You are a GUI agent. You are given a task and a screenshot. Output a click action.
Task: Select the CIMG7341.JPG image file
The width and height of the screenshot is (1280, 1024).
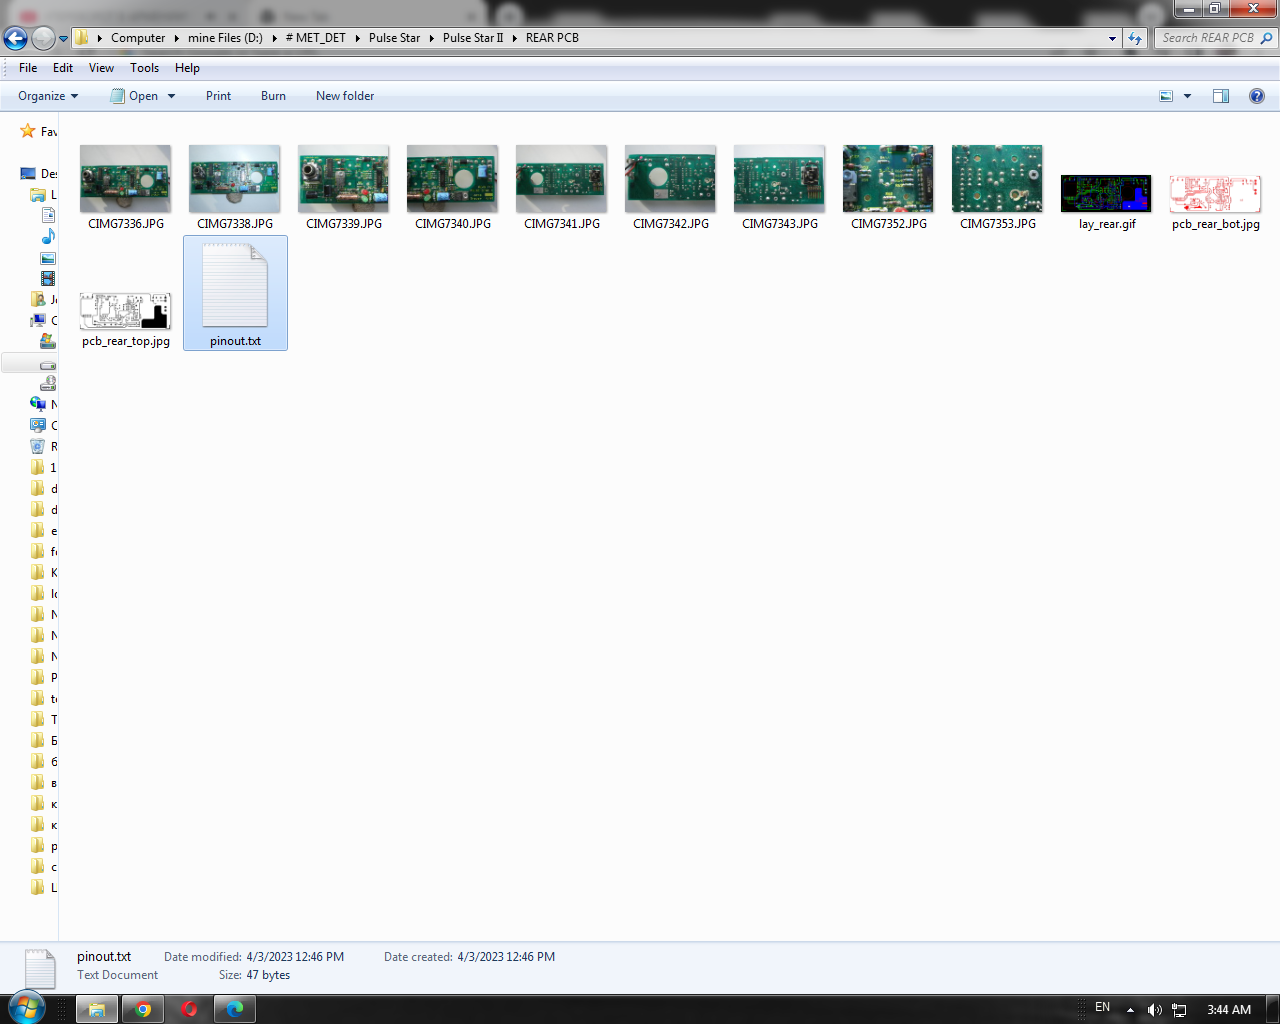562,188
